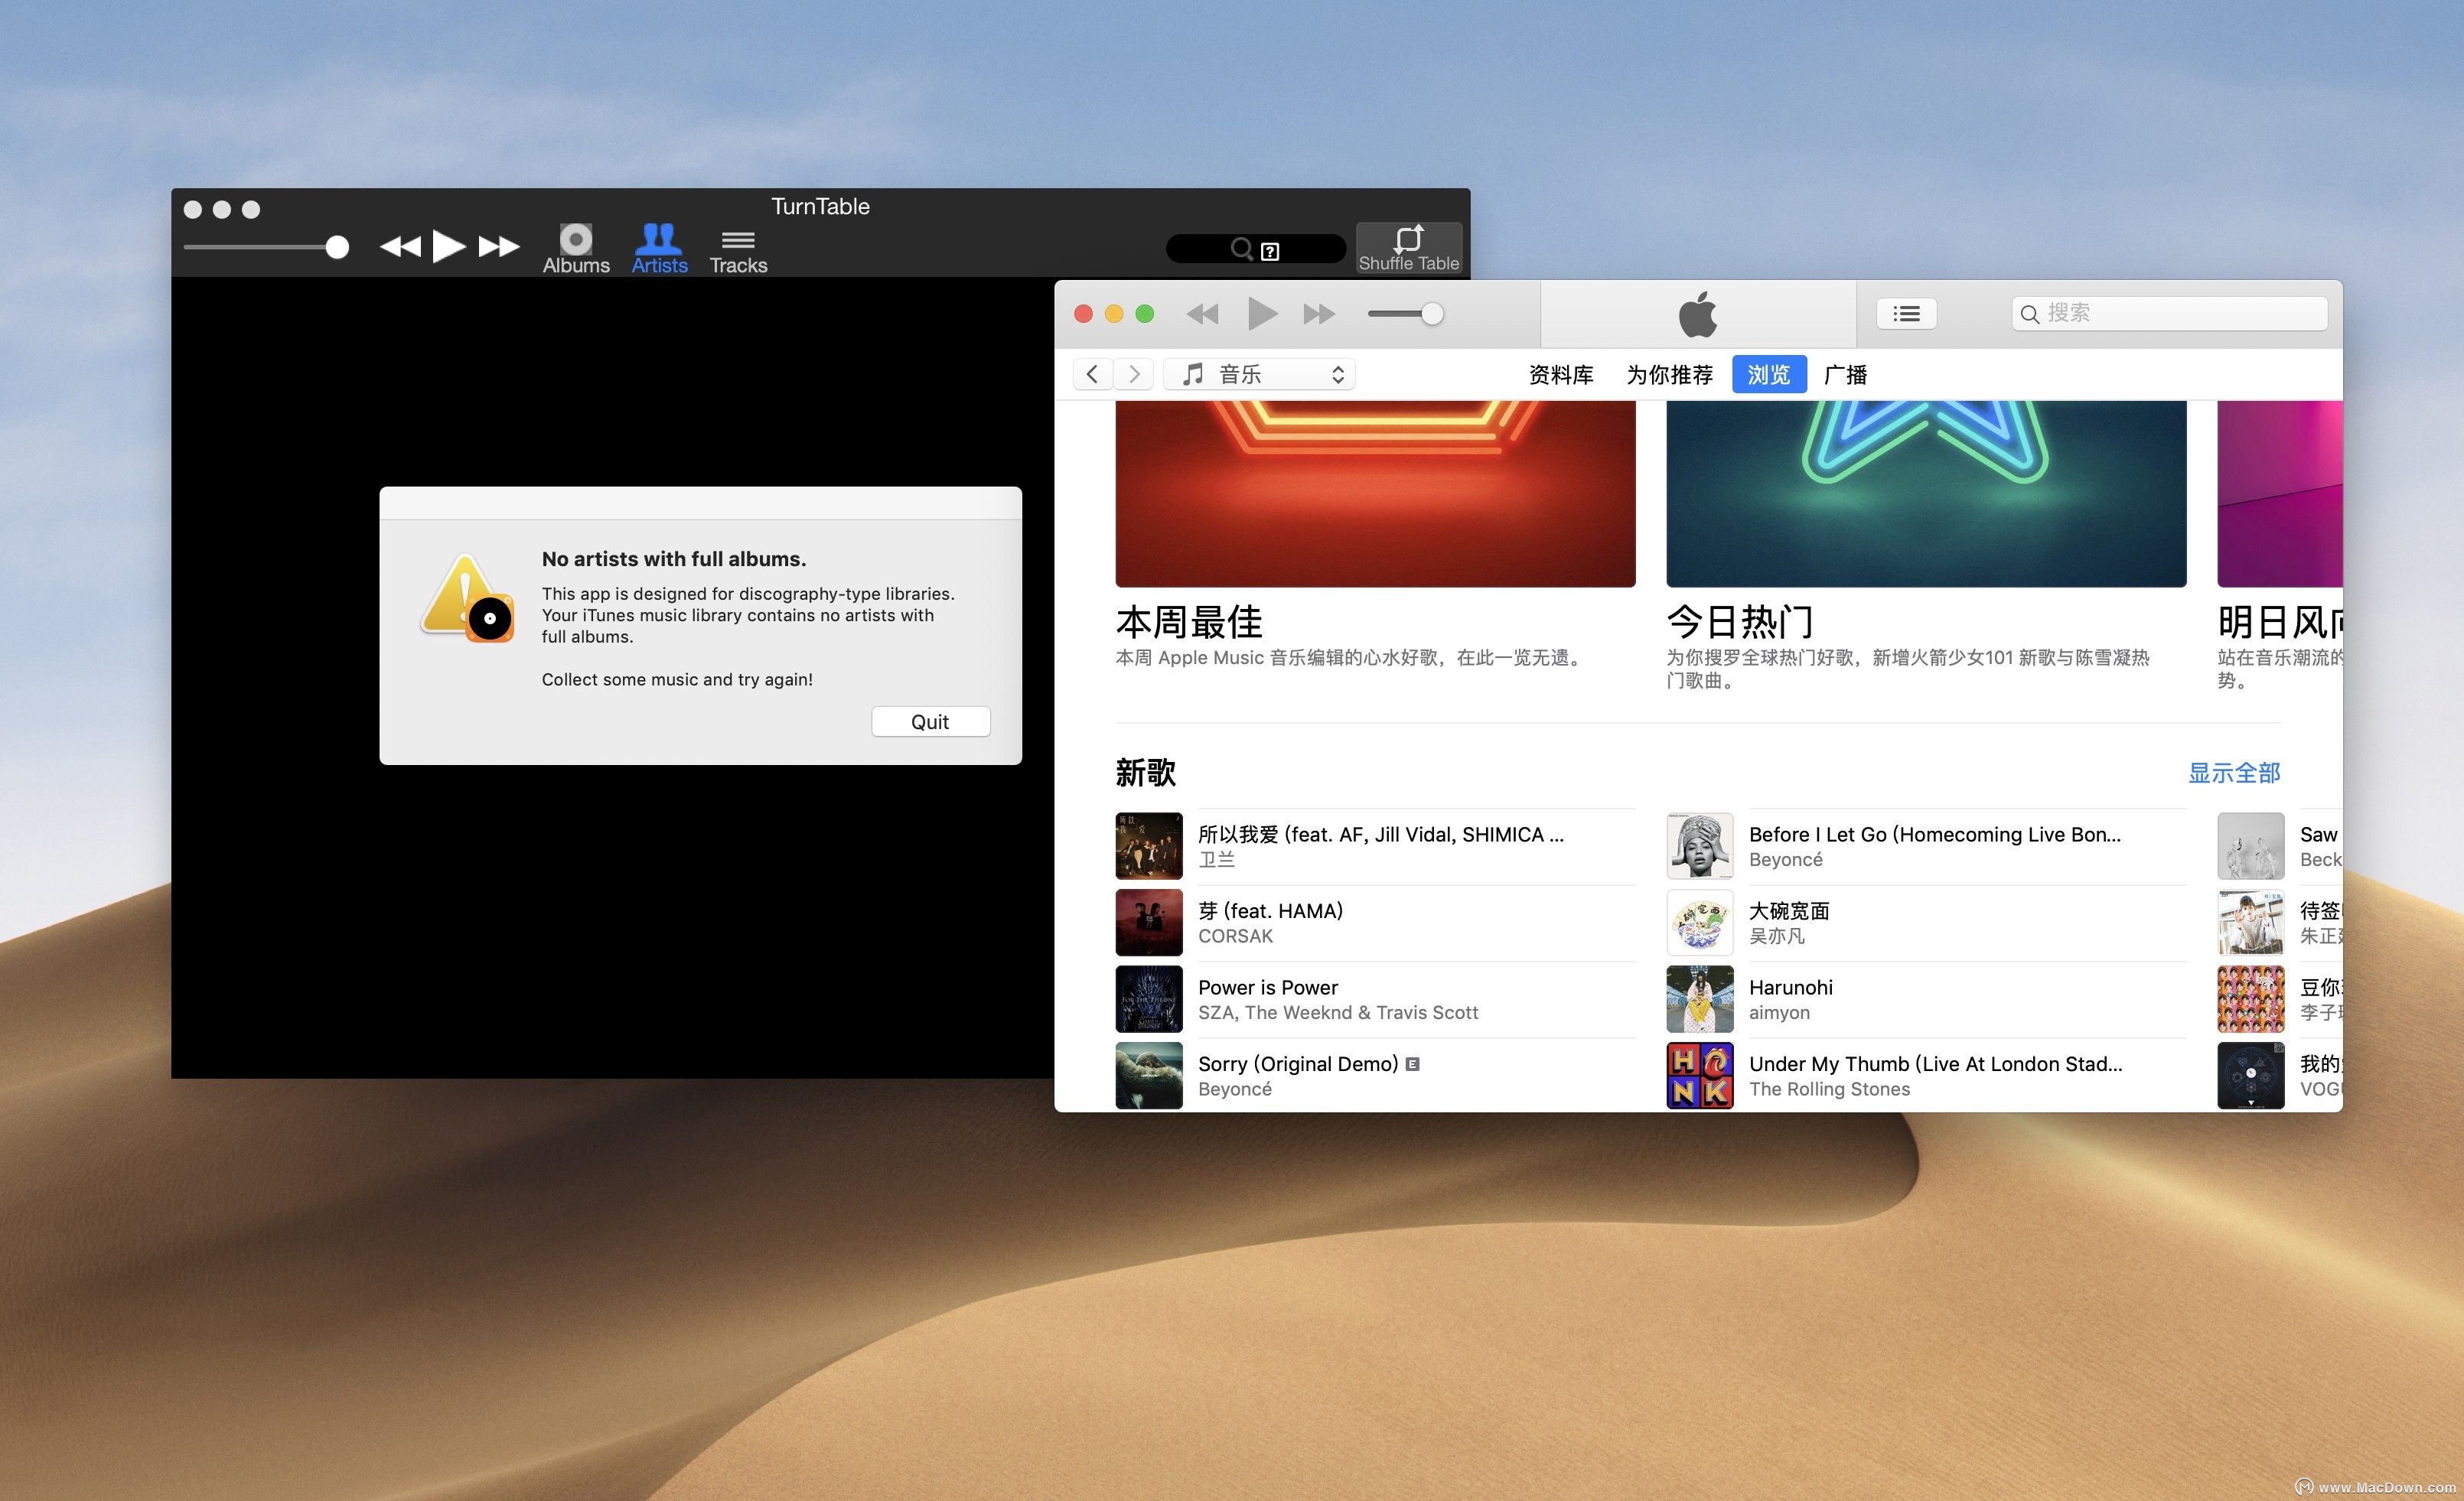Select song 所以我爱 (feat. AF, Jill Vidal...)
The image size is (2464, 1501).
[x=1381, y=835]
